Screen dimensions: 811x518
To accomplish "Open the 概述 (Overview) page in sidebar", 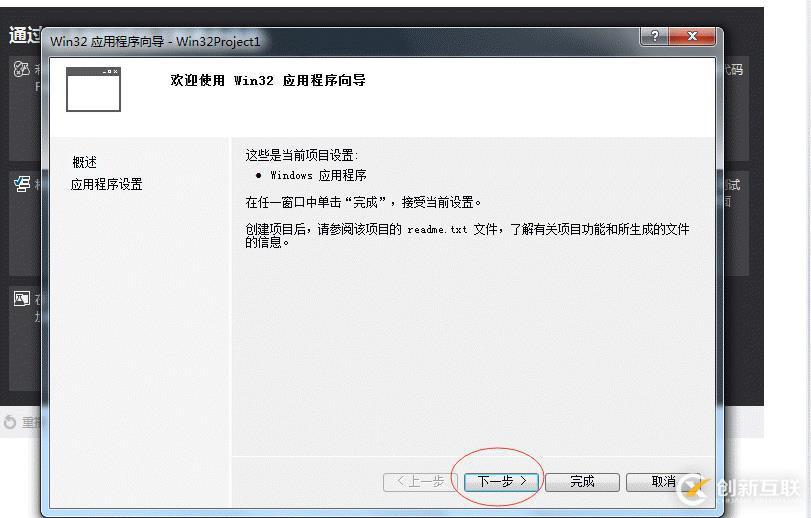I will [85, 162].
